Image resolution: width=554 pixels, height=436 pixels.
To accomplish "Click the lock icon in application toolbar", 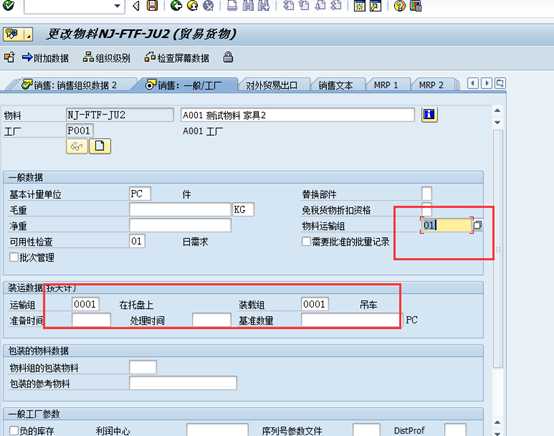I will (228, 57).
